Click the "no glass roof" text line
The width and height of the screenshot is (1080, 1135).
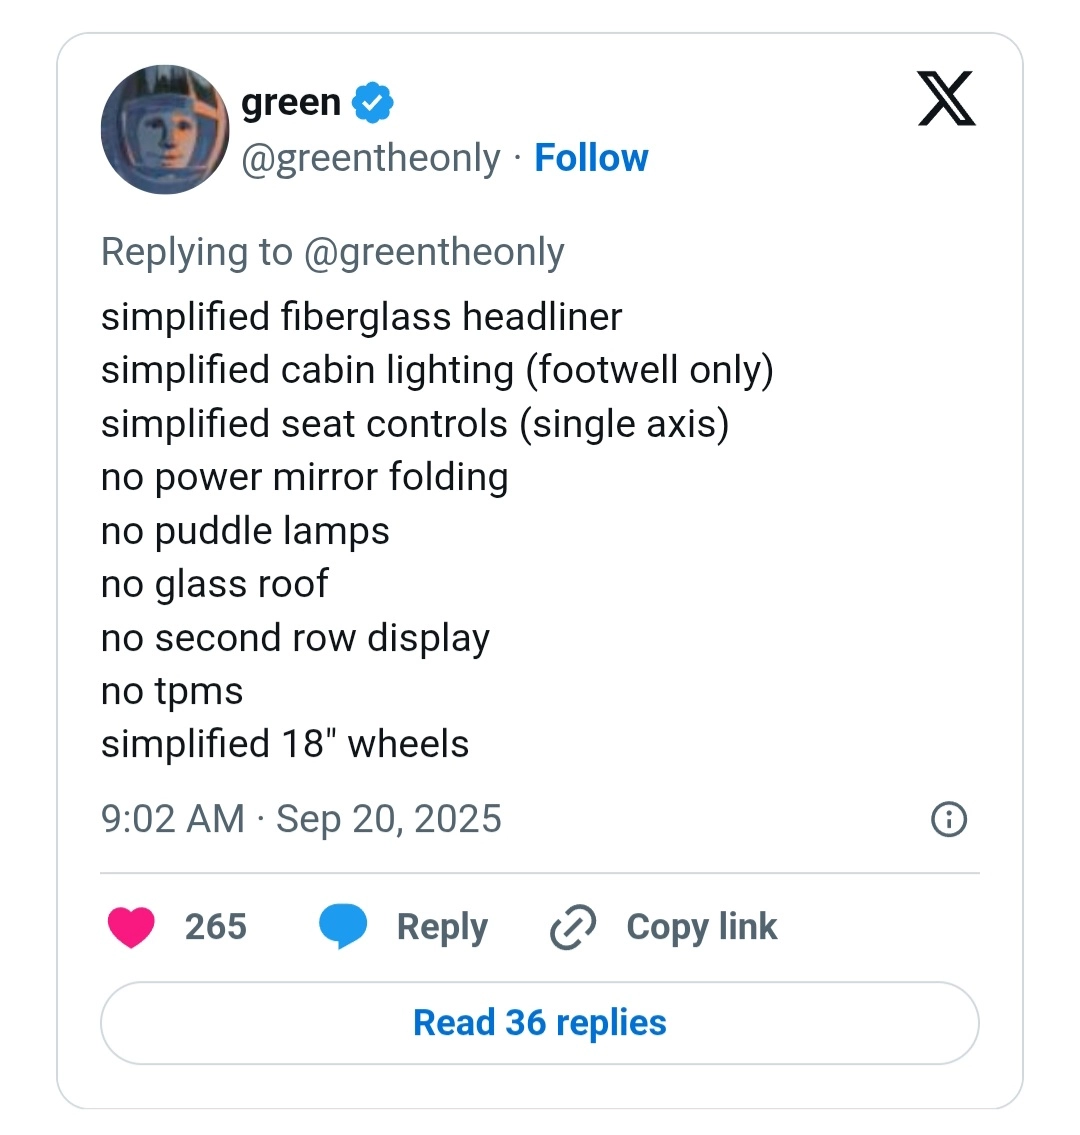point(214,584)
